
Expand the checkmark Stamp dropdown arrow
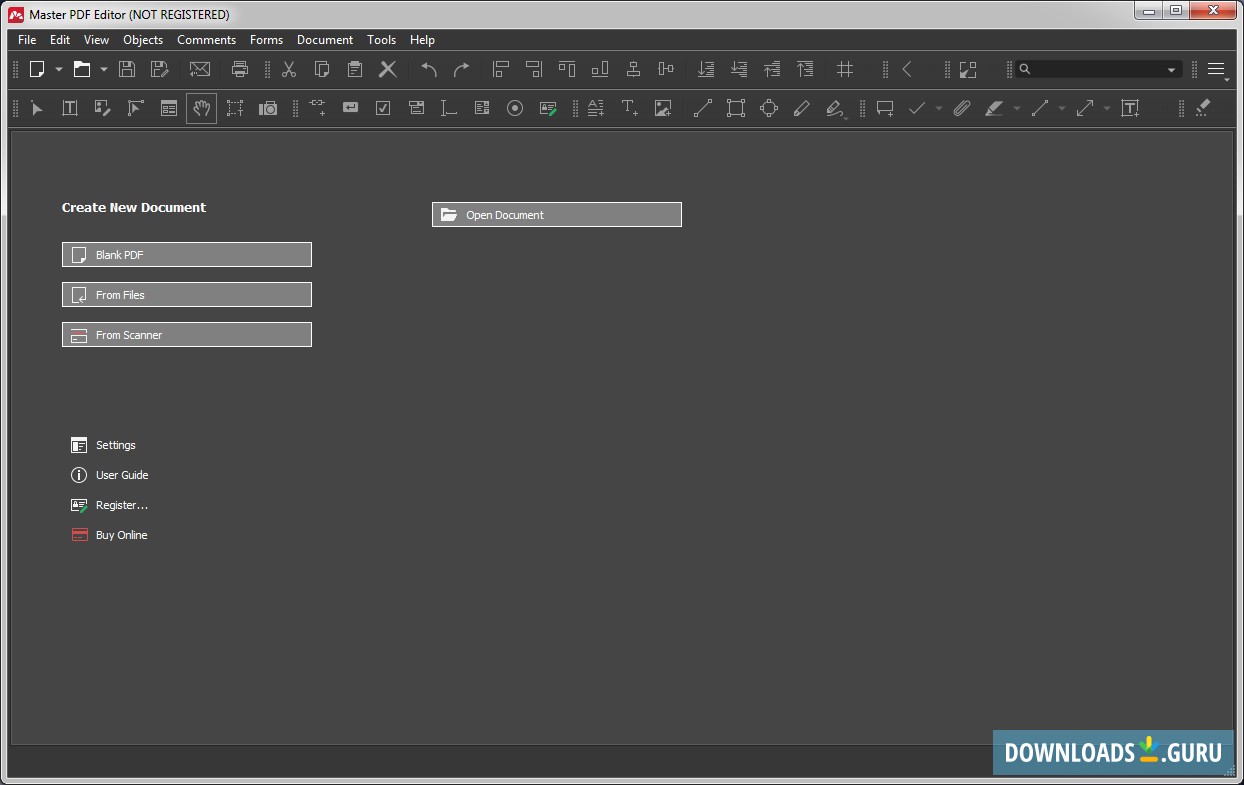pos(939,109)
